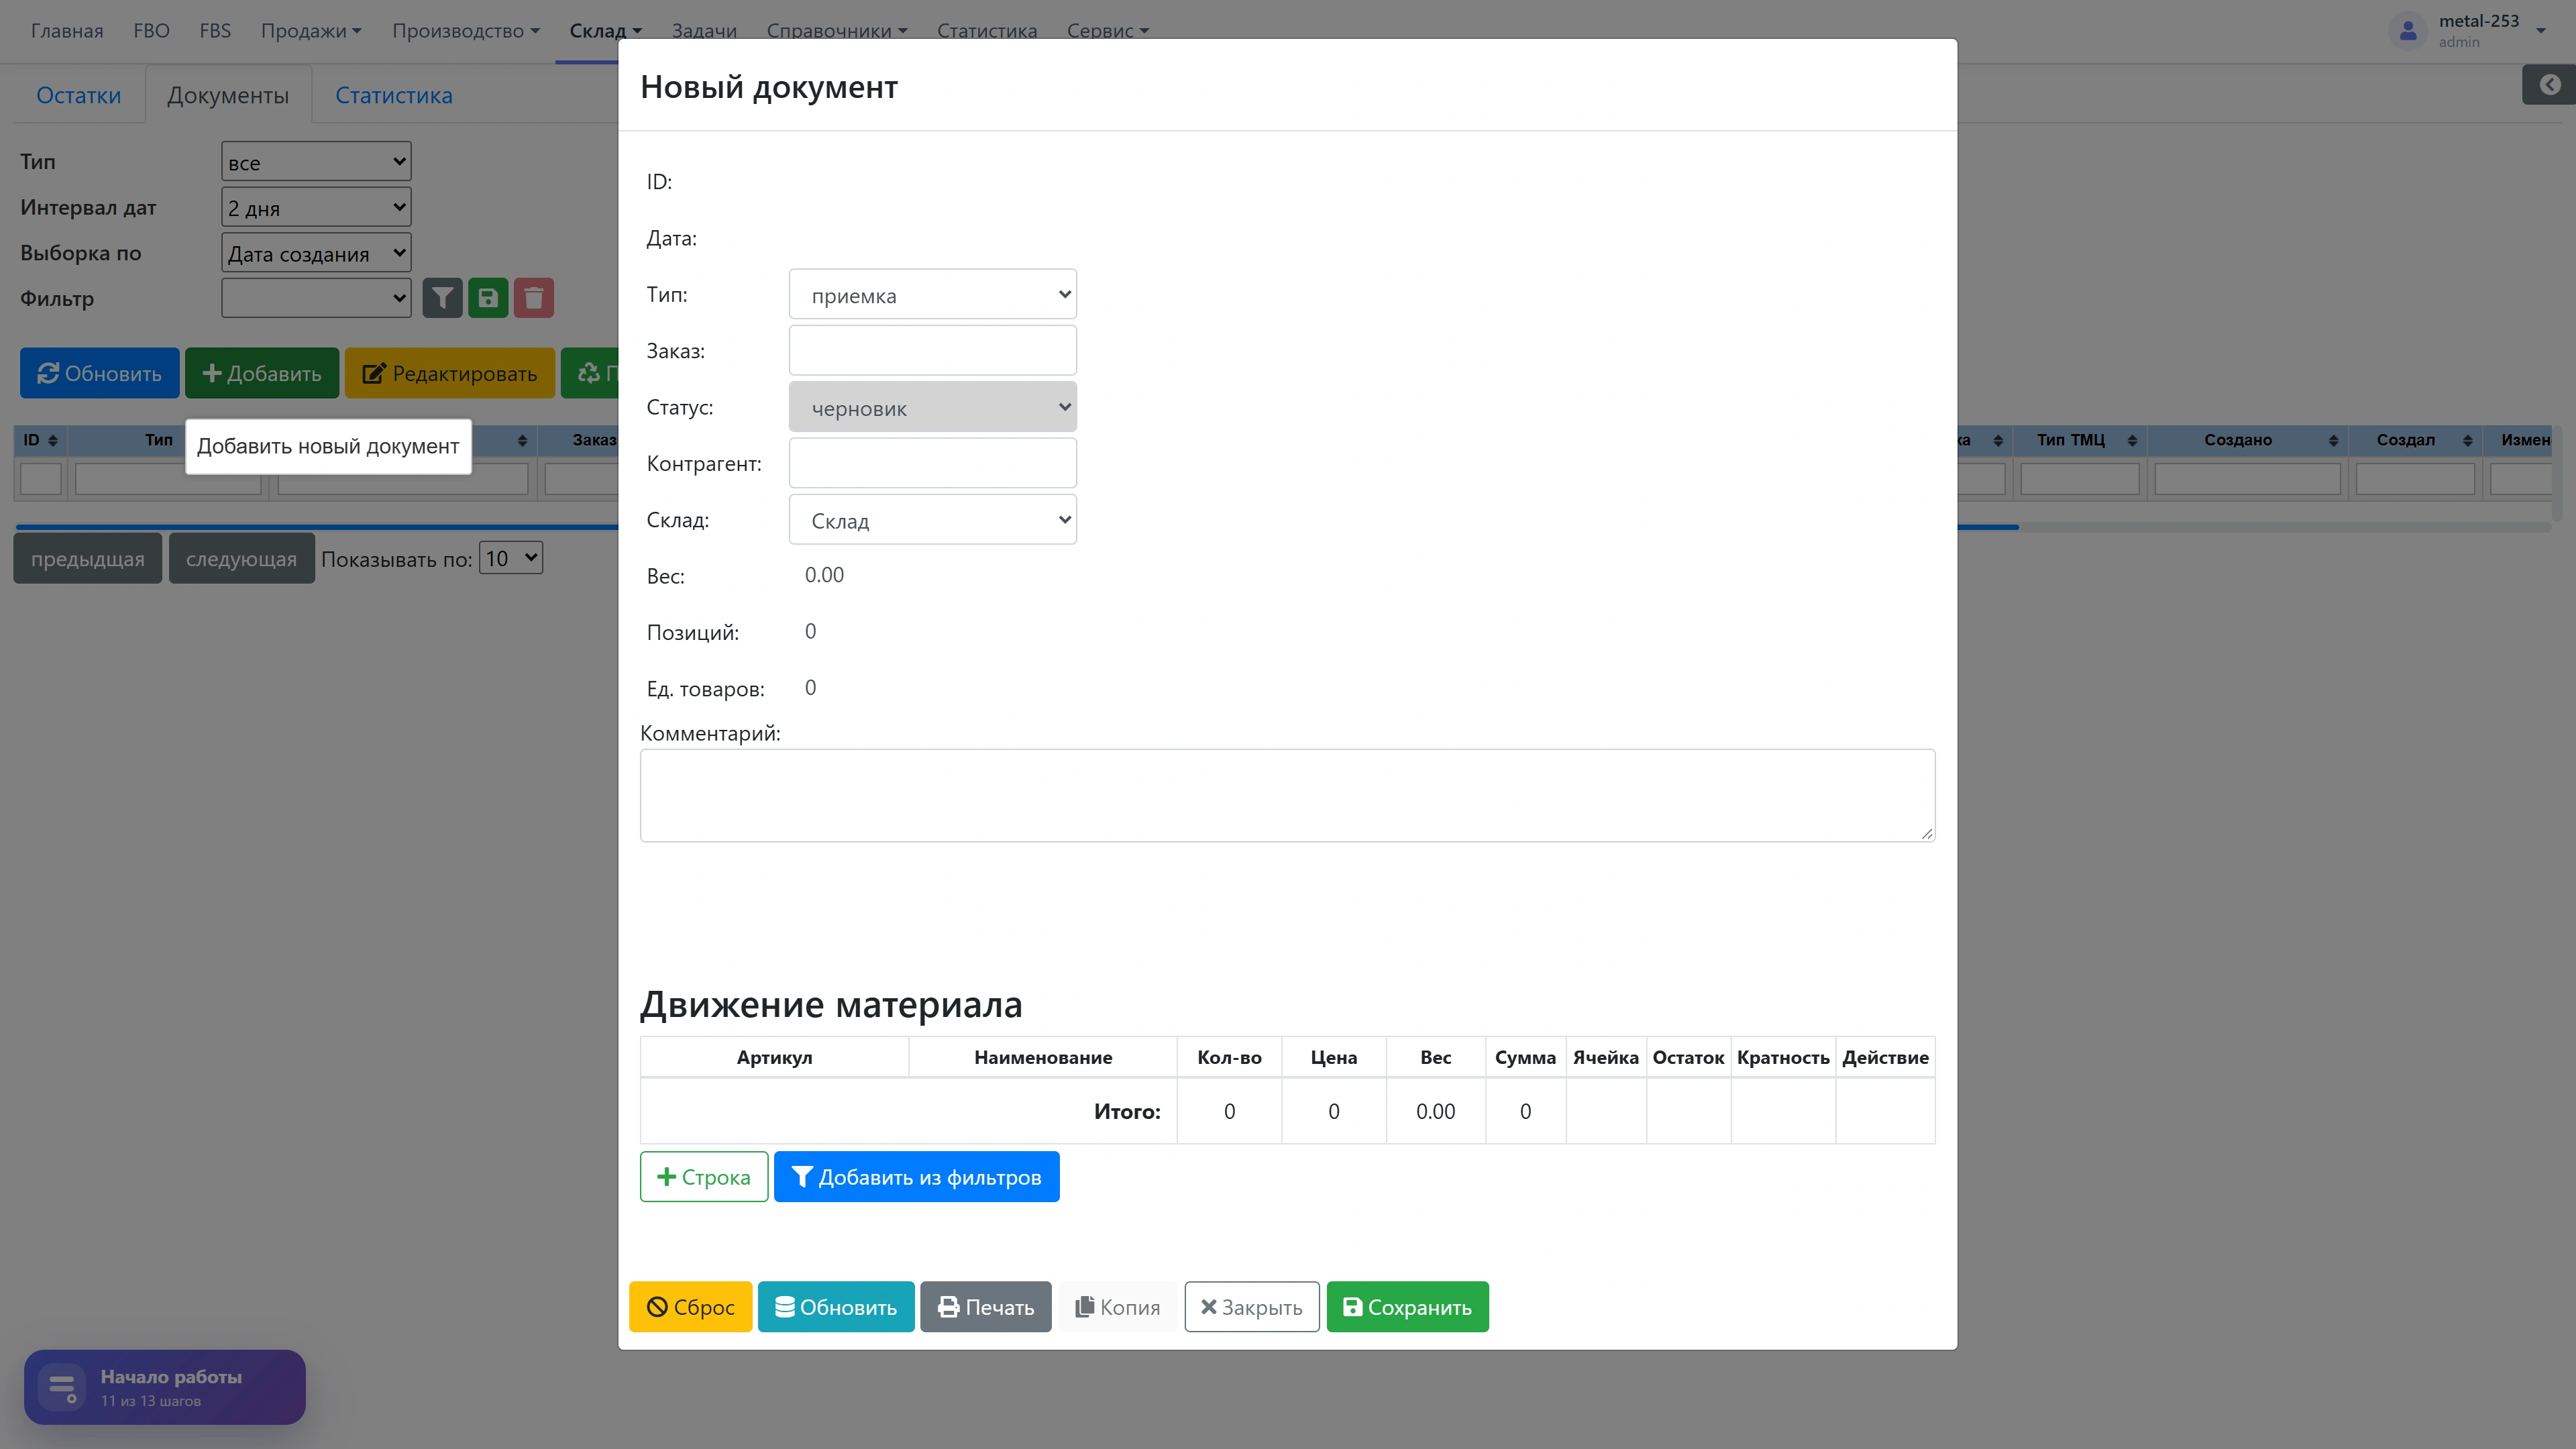Delete filter with the red trash icon
The image size is (2576, 1449).
(534, 298)
